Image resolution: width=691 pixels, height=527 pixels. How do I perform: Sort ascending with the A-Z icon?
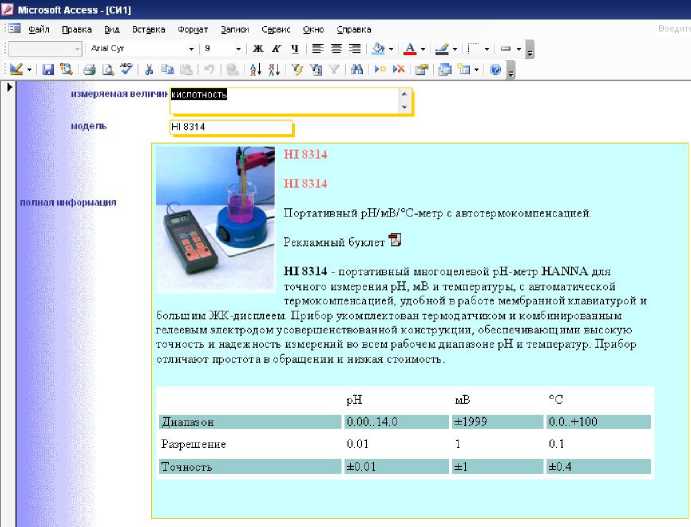click(x=255, y=70)
